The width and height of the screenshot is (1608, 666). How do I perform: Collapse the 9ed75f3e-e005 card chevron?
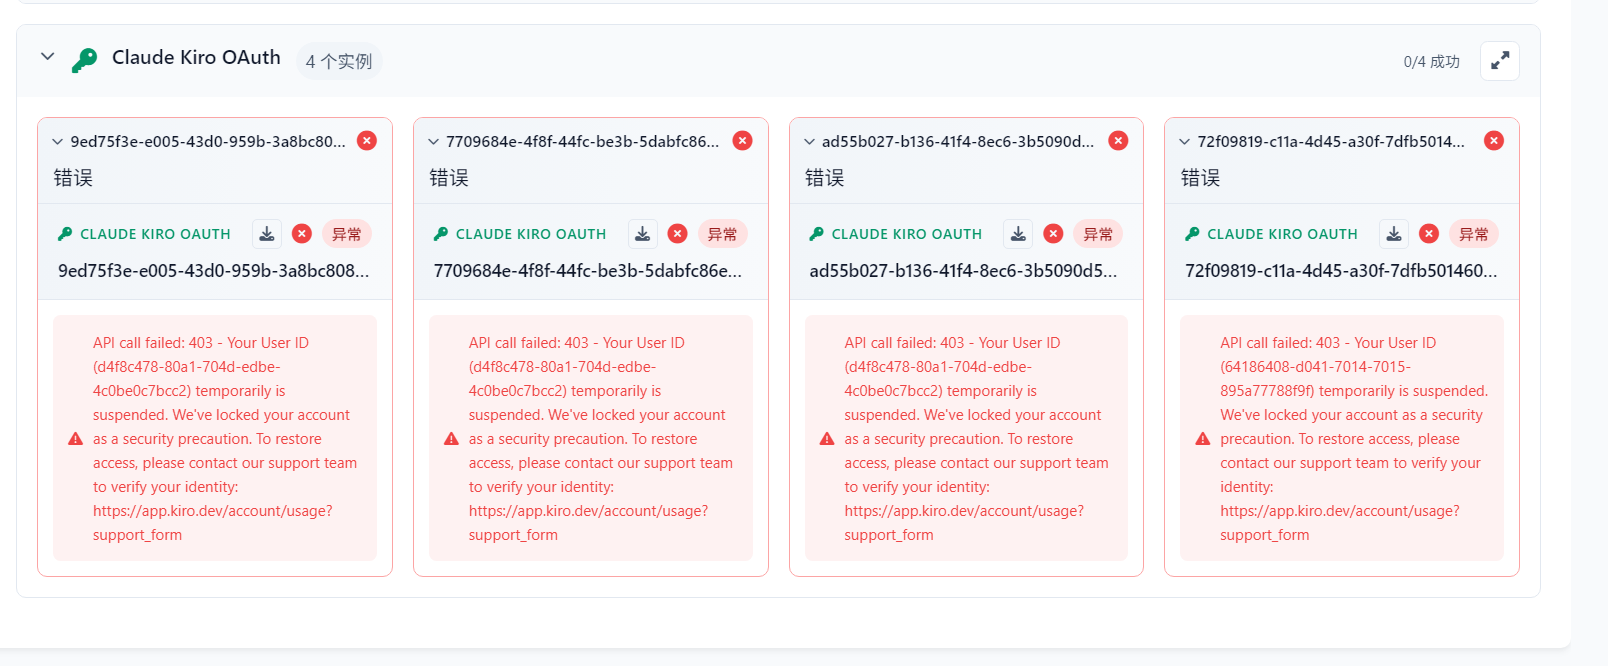click(58, 142)
